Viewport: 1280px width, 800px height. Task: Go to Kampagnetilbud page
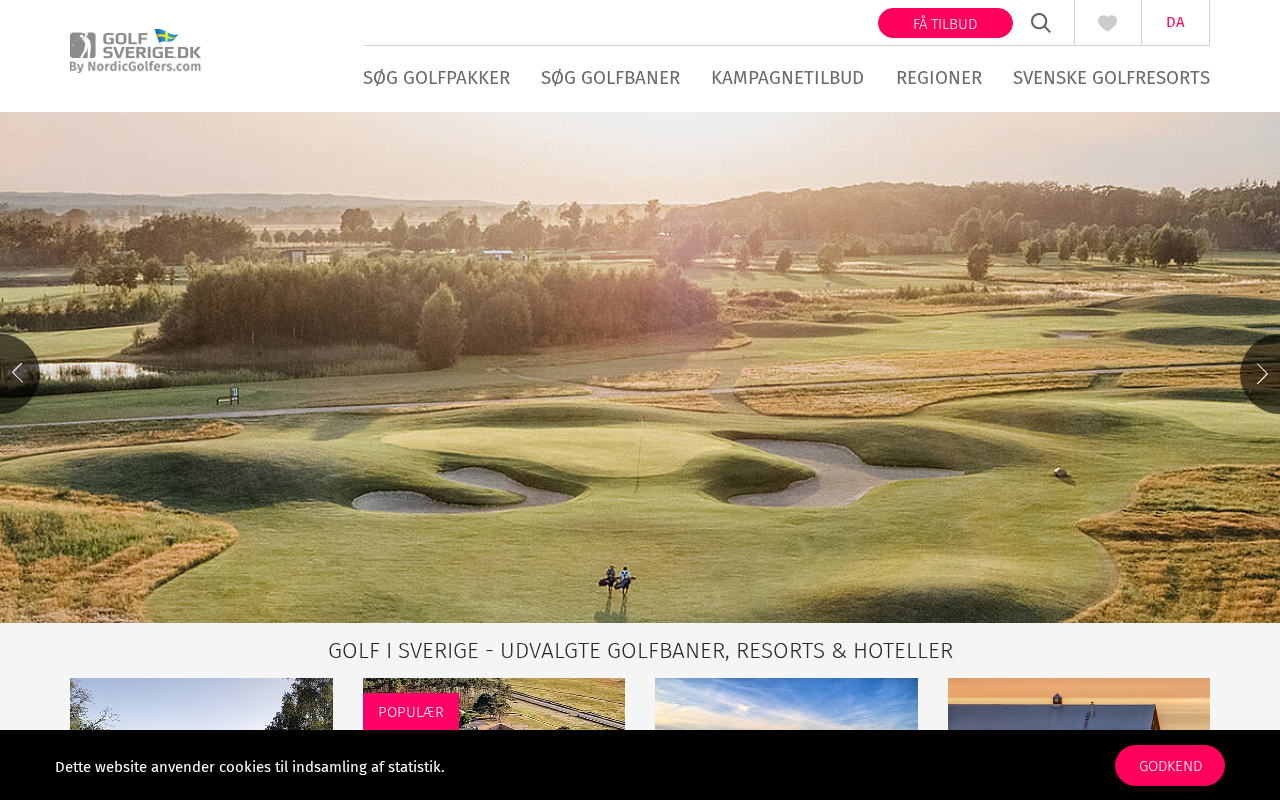787,77
